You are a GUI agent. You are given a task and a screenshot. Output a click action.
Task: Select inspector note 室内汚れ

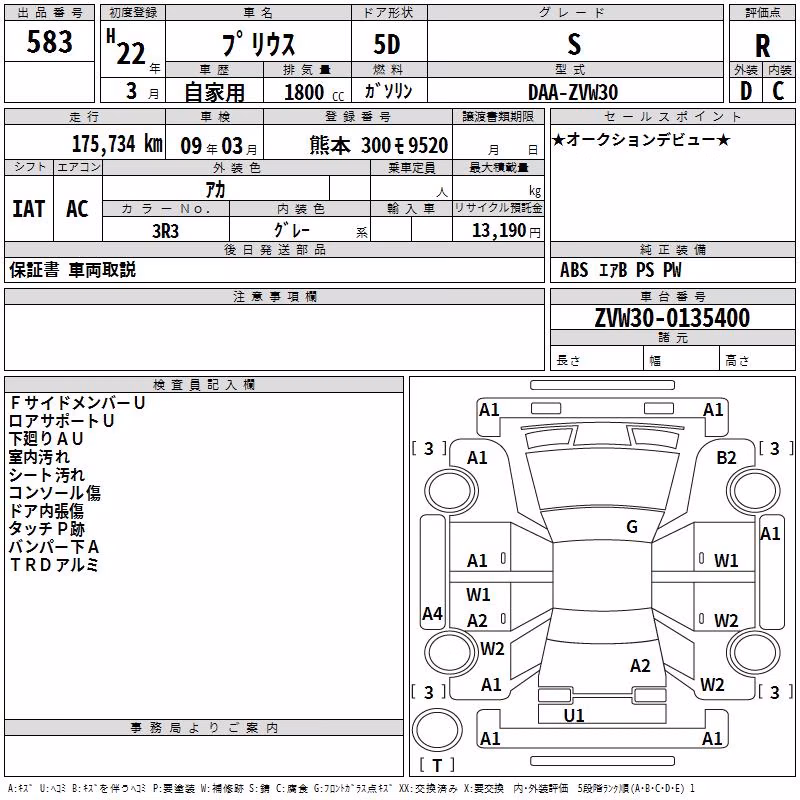(39, 457)
